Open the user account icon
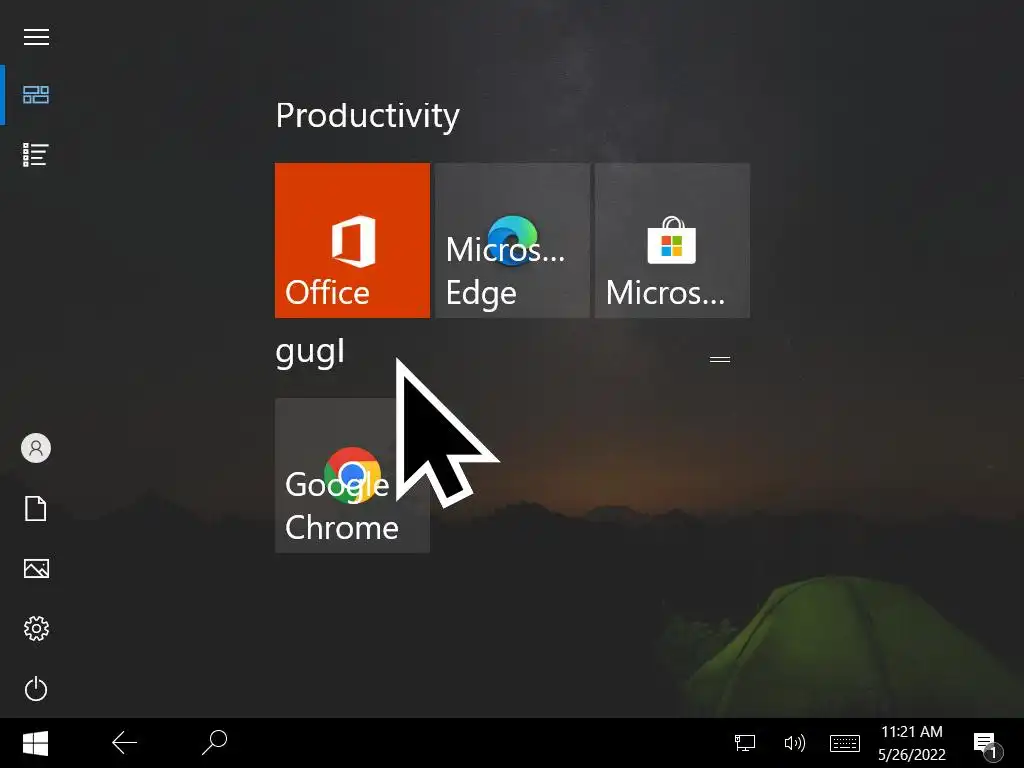This screenshot has width=1024, height=768. click(x=36, y=448)
